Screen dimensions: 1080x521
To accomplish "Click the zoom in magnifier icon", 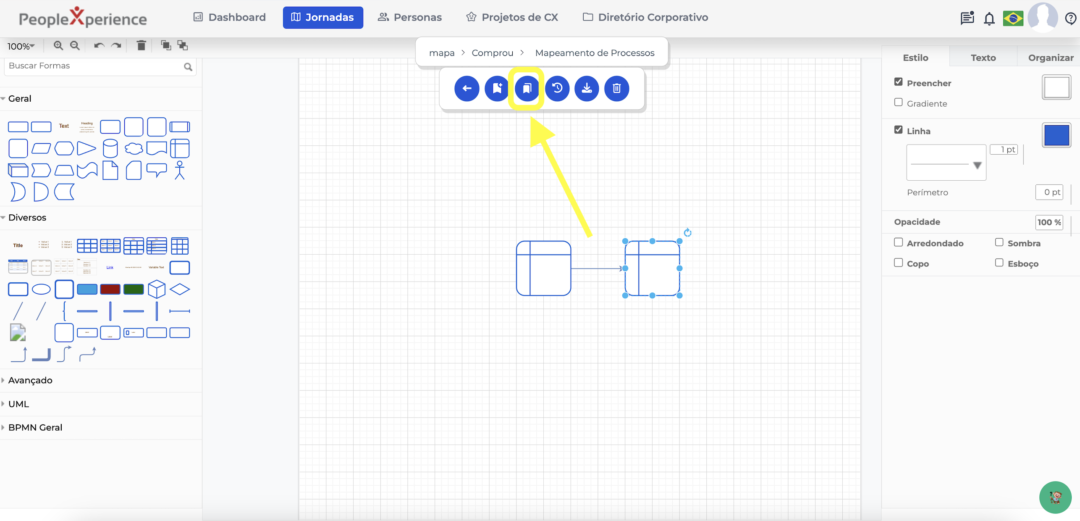I will tap(59, 46).
